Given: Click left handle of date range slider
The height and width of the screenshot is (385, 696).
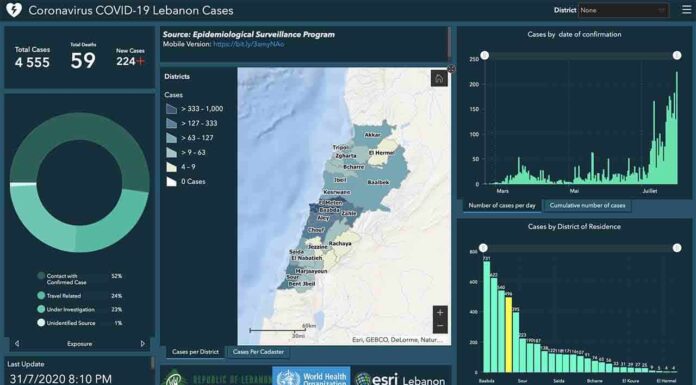Looking at the screenshot, I should [x=485, y=56].
